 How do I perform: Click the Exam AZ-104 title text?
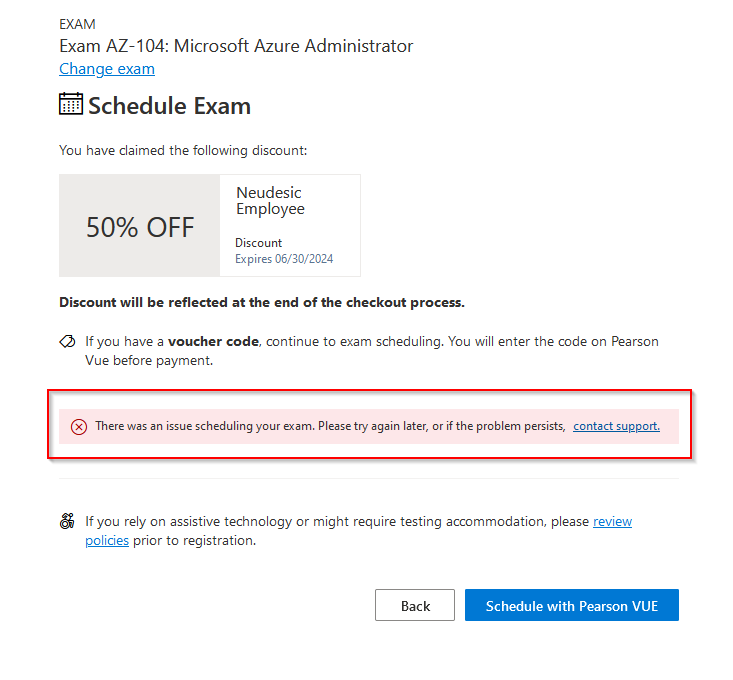click(x=236, y=46)
